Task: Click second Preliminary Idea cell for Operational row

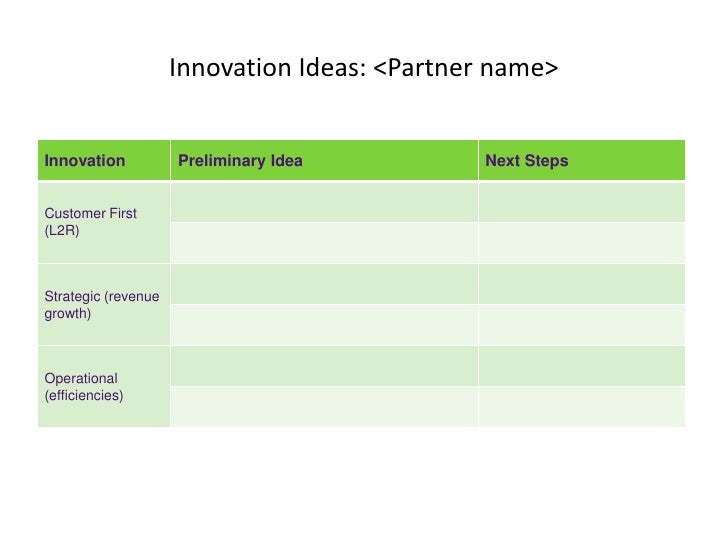Action: [324, 407]
